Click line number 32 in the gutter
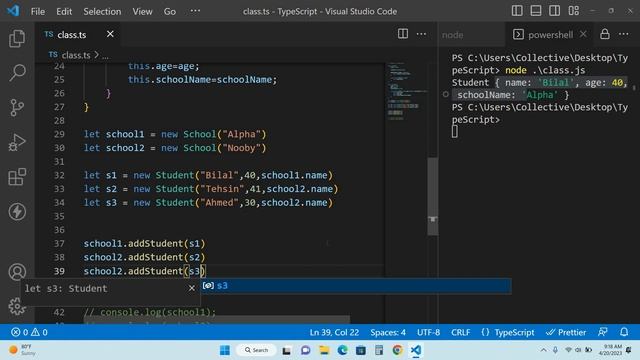The height and width of the screenshot is (360, 640). pyautogui.click(x=59, y=176)
